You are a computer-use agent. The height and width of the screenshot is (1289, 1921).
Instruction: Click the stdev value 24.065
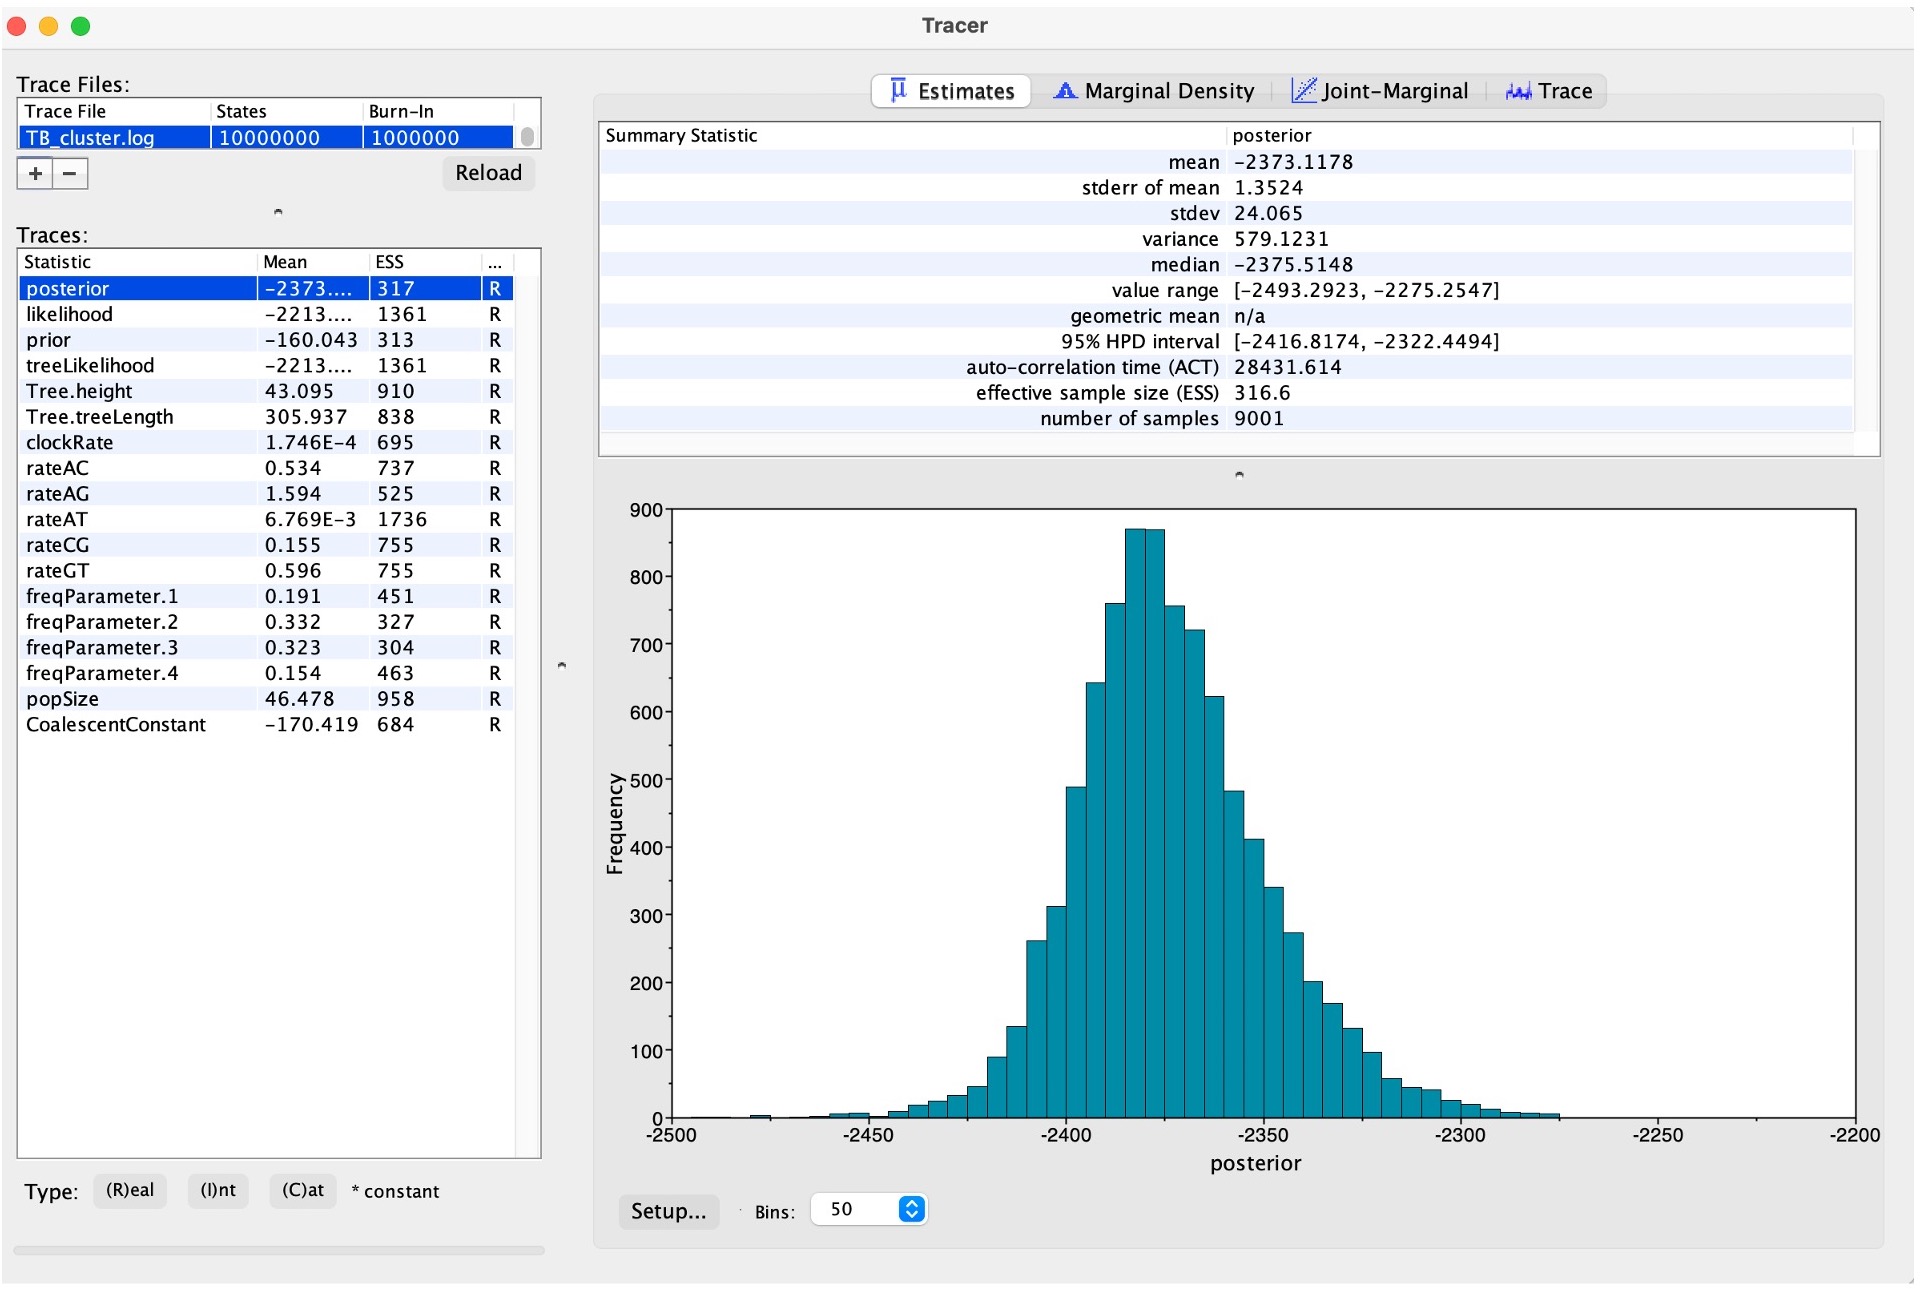1268,213
